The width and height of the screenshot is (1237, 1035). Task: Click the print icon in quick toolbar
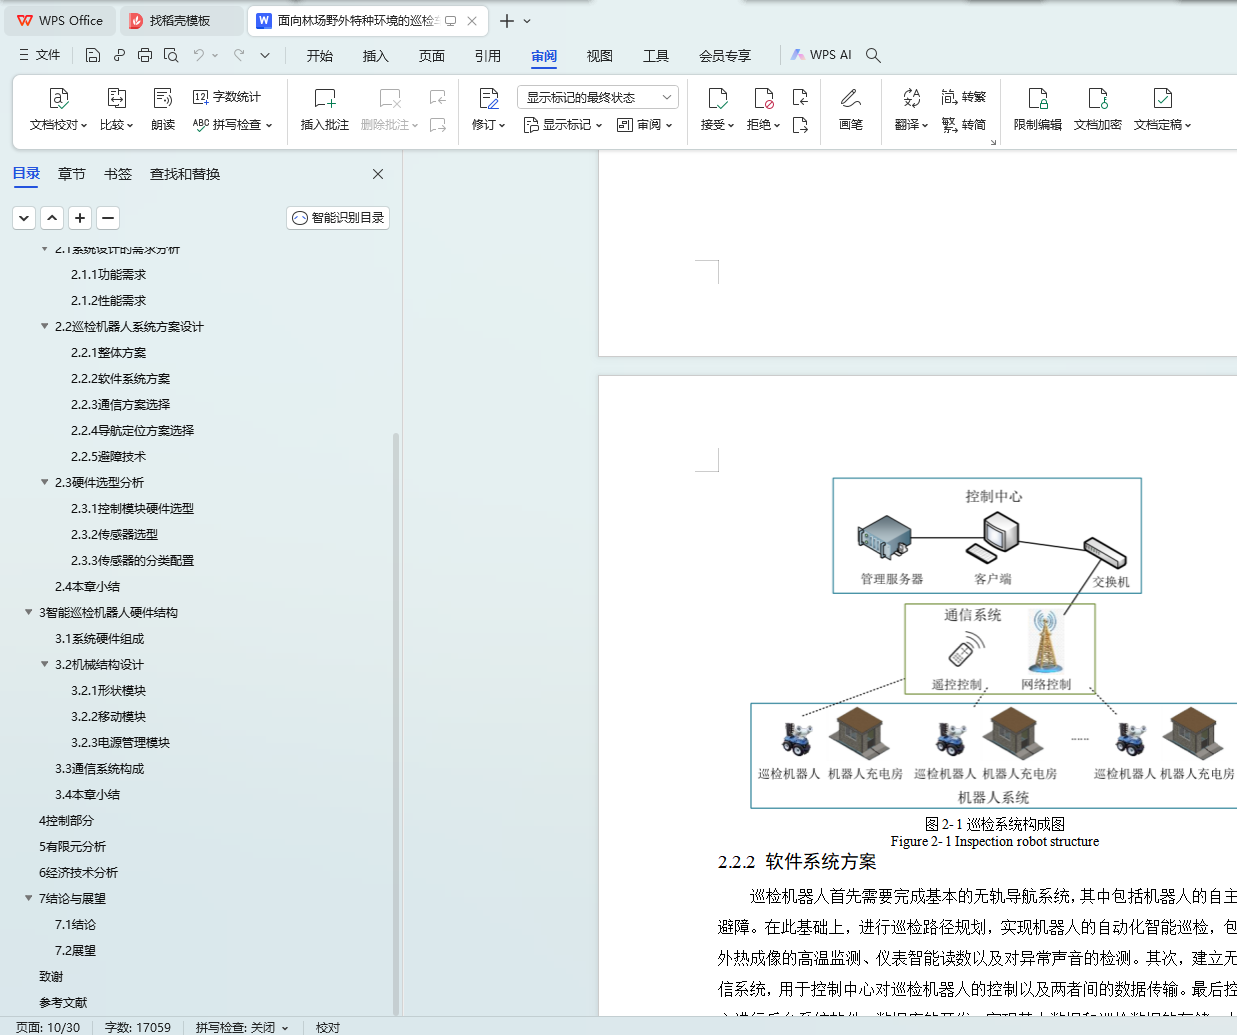[145, 55]
